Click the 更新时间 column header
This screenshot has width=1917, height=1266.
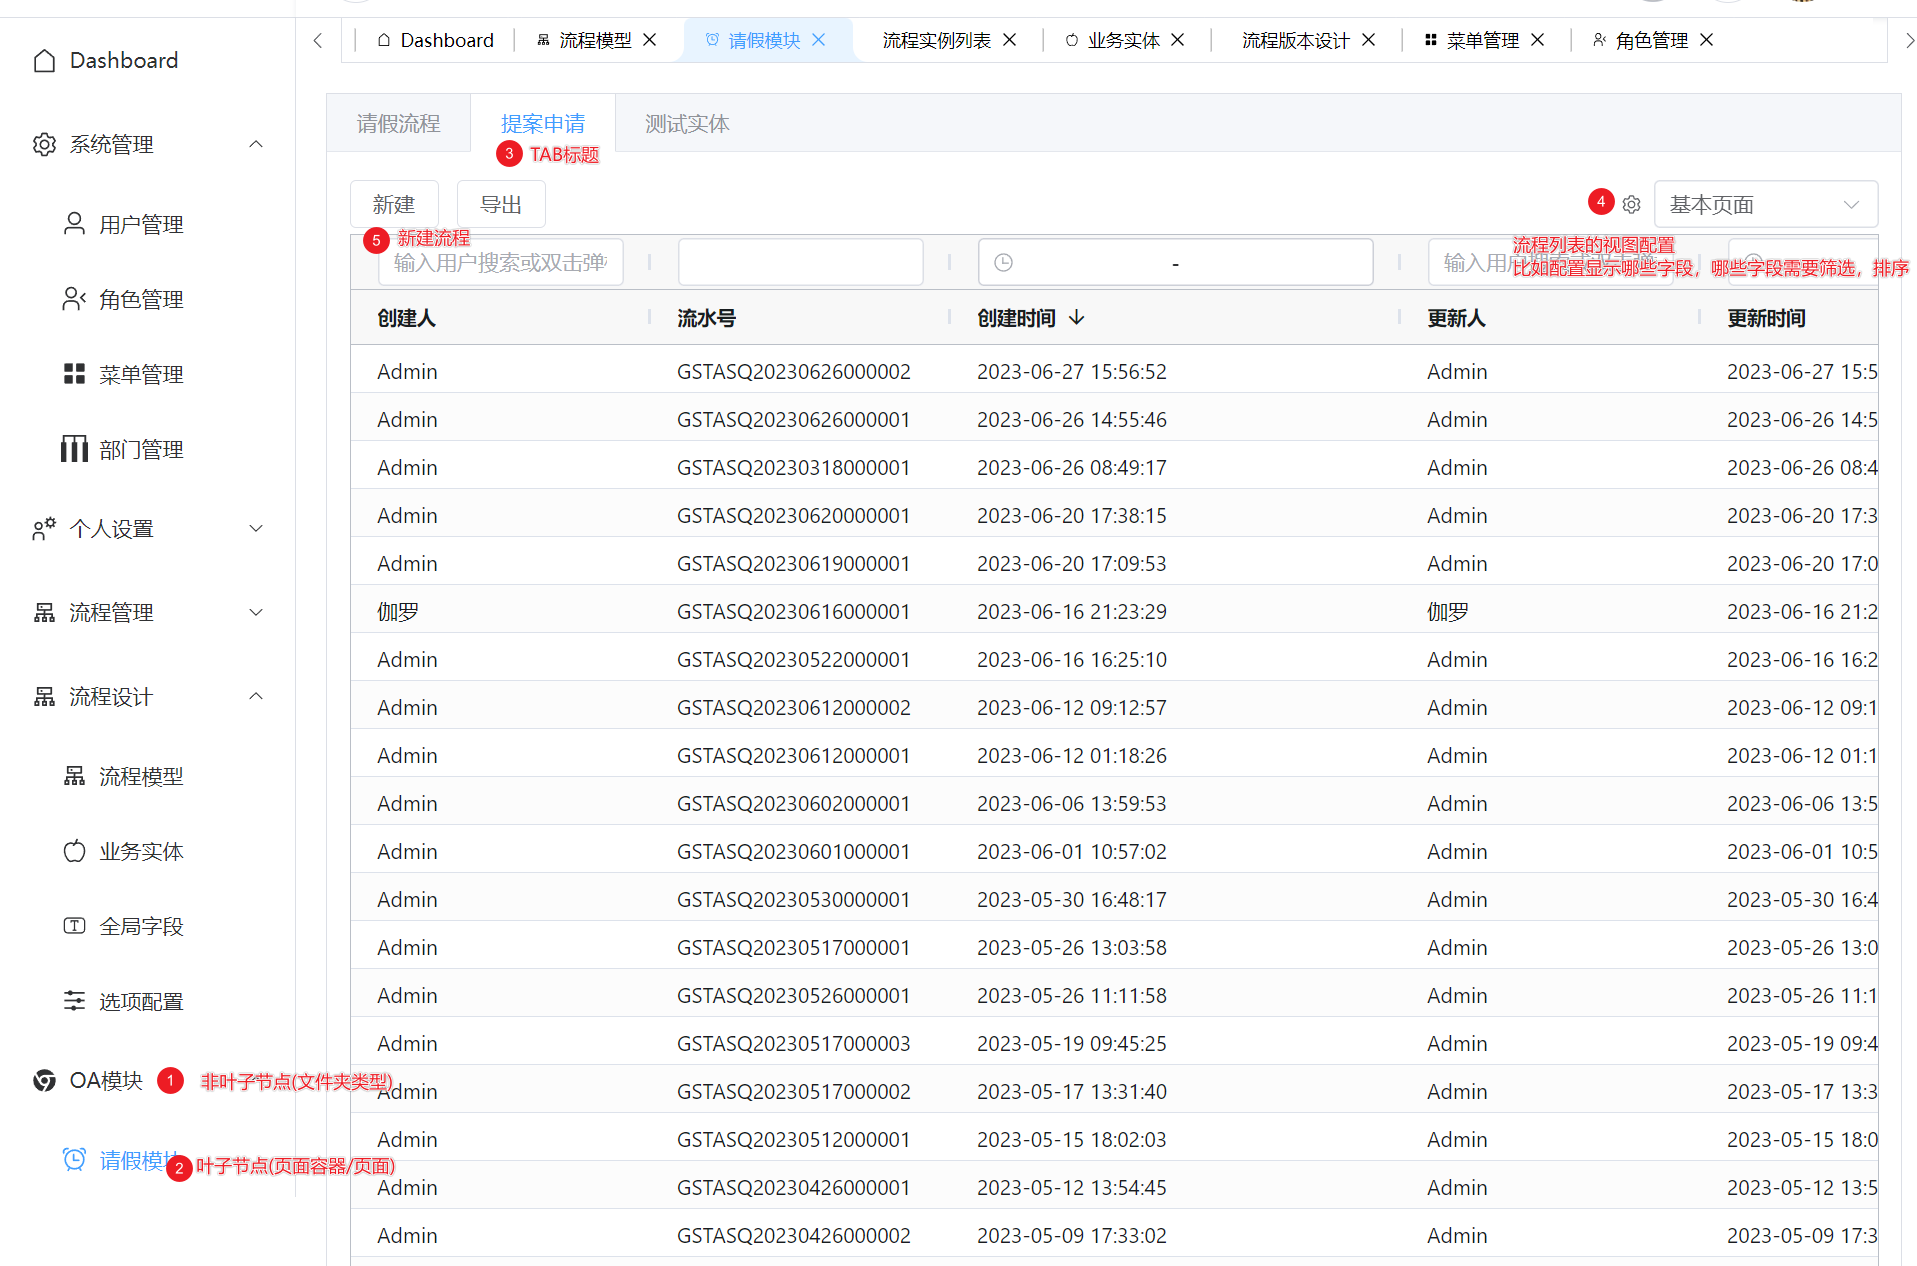[1766, 318]
